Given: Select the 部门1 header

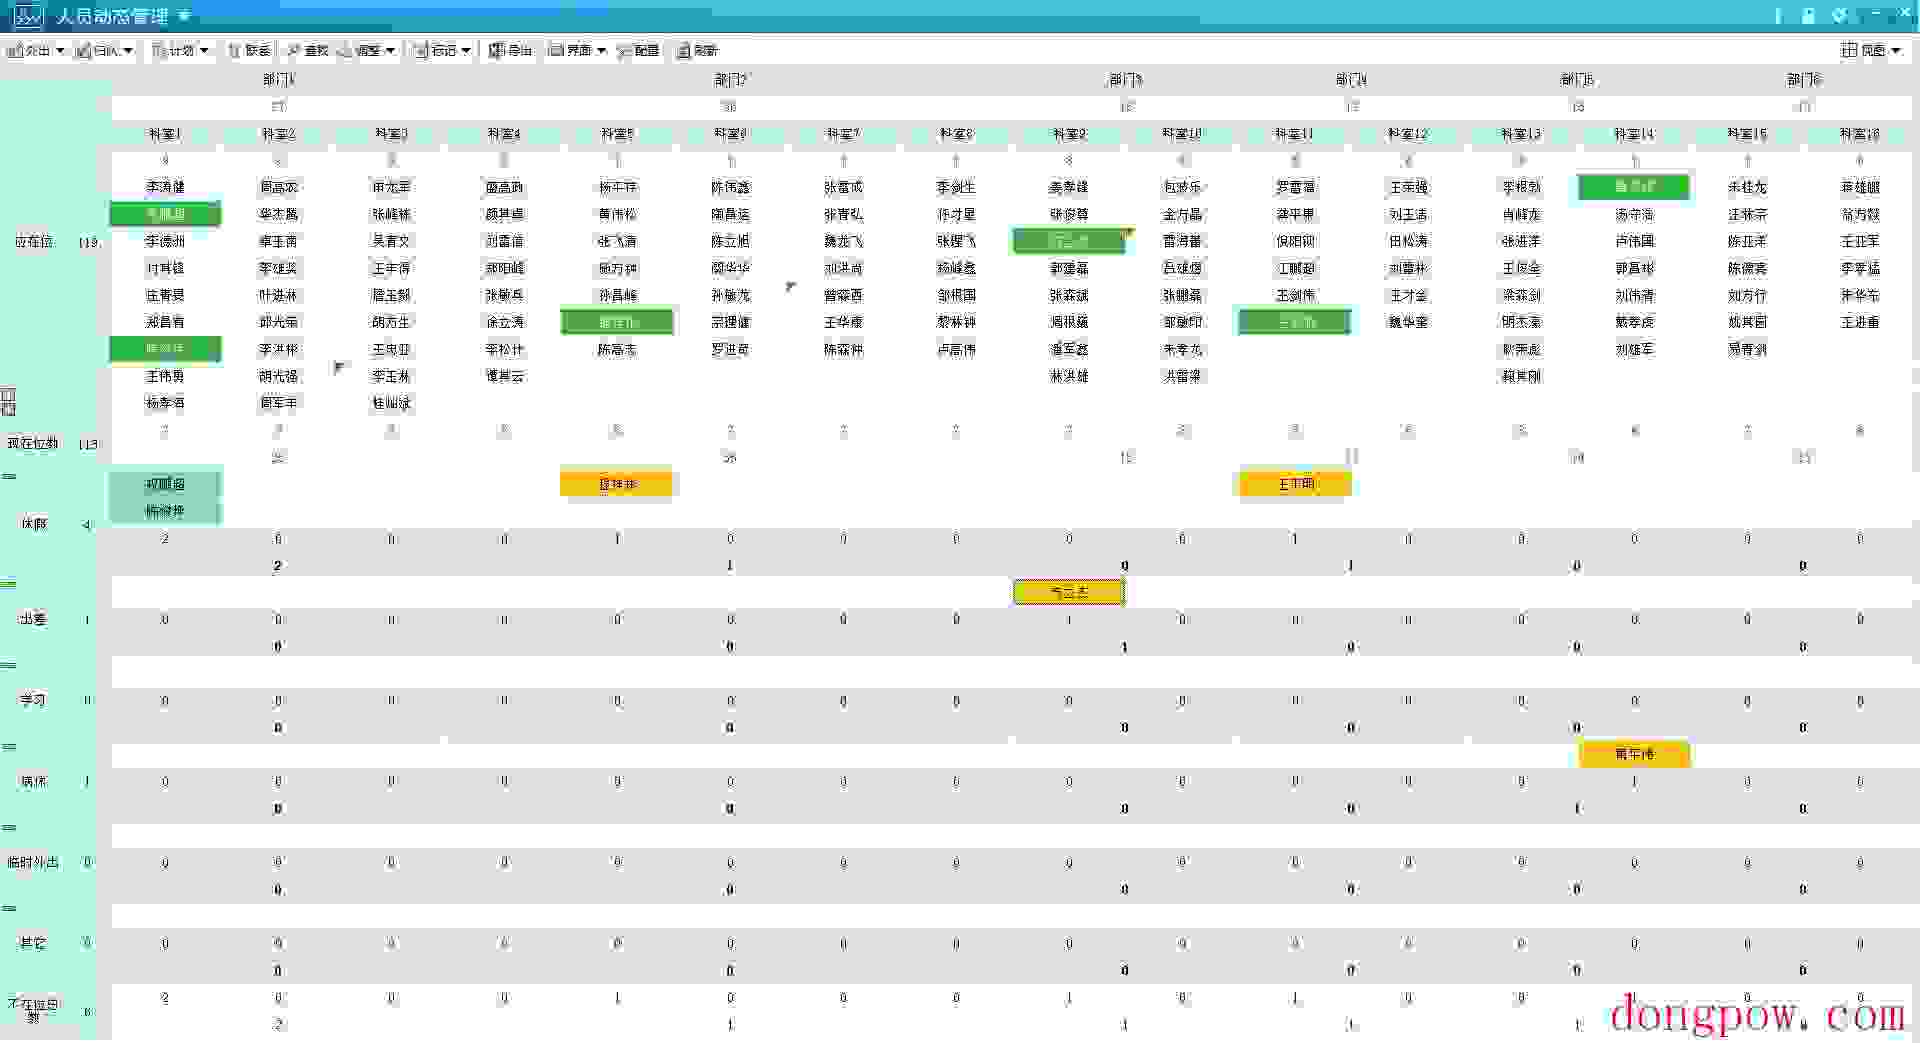Looking at the screenshot, I should (279, 79).
